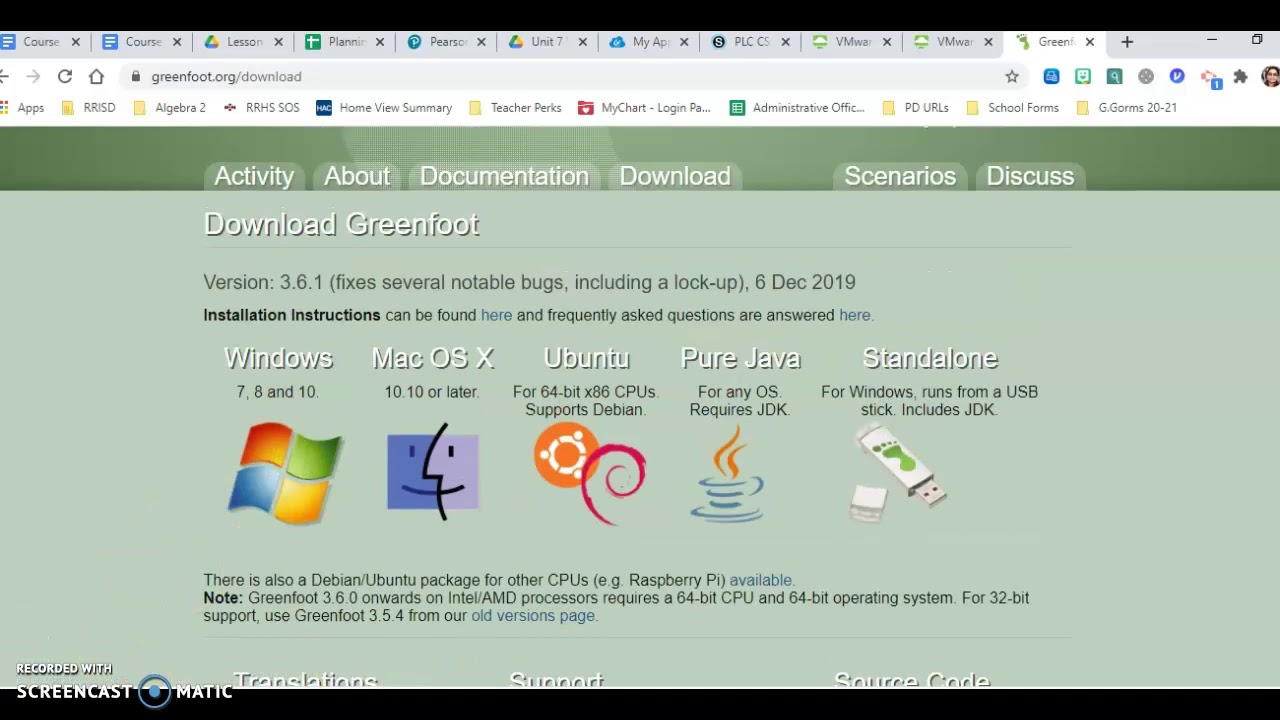Open the Download navigation item

pos(675,176)
